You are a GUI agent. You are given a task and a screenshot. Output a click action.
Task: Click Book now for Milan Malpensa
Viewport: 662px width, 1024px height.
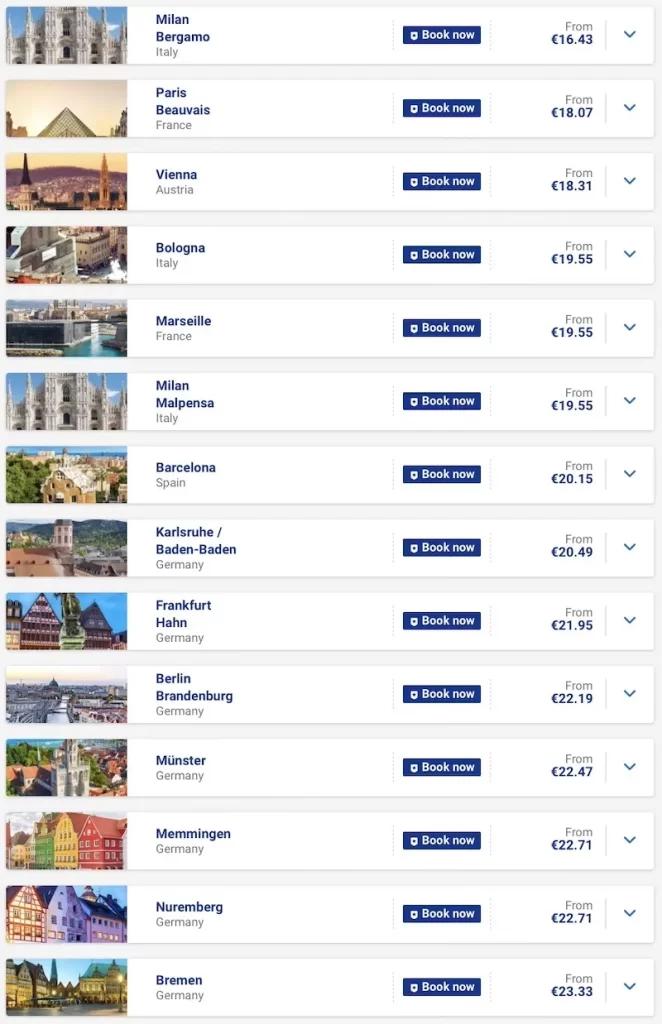click(x=442, y=401)
